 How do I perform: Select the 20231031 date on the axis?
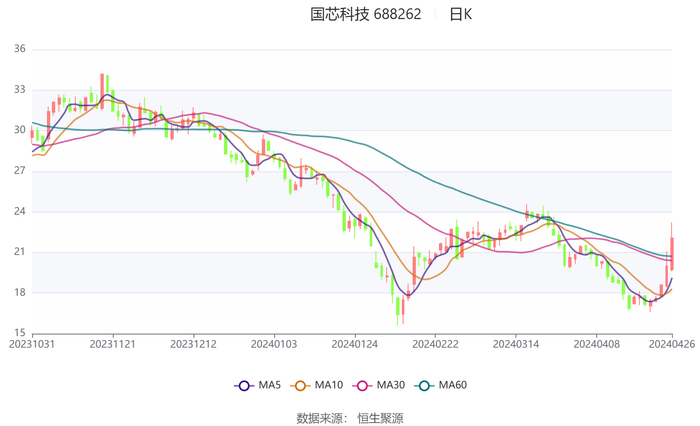point(32,343)
